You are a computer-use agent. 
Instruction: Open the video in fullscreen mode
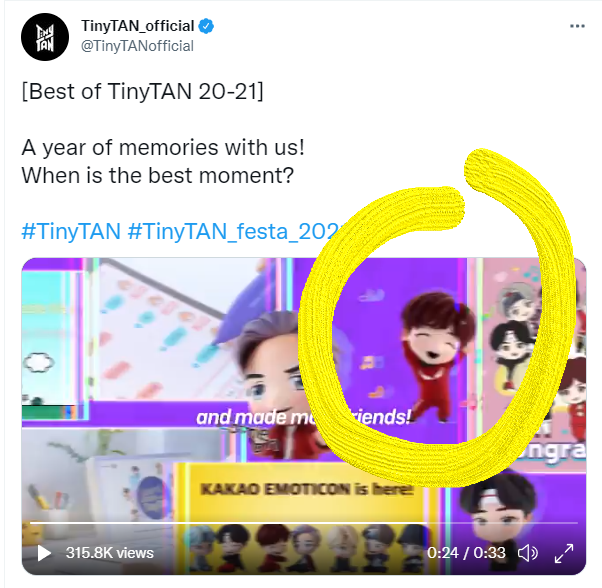coord(564,553)
